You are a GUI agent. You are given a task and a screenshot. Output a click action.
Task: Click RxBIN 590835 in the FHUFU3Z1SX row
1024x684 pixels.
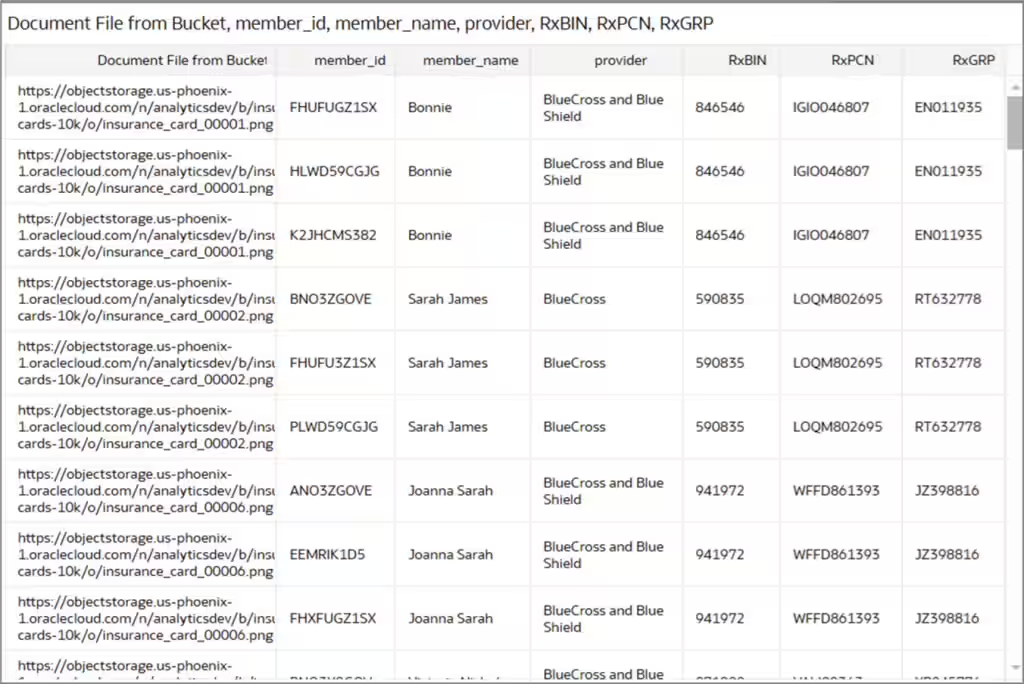[720, 363]
